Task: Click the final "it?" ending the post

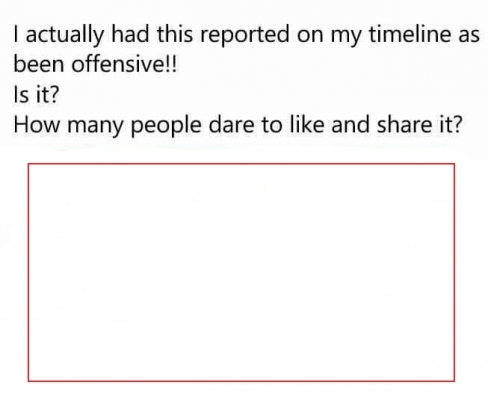Action: point(449,124)
